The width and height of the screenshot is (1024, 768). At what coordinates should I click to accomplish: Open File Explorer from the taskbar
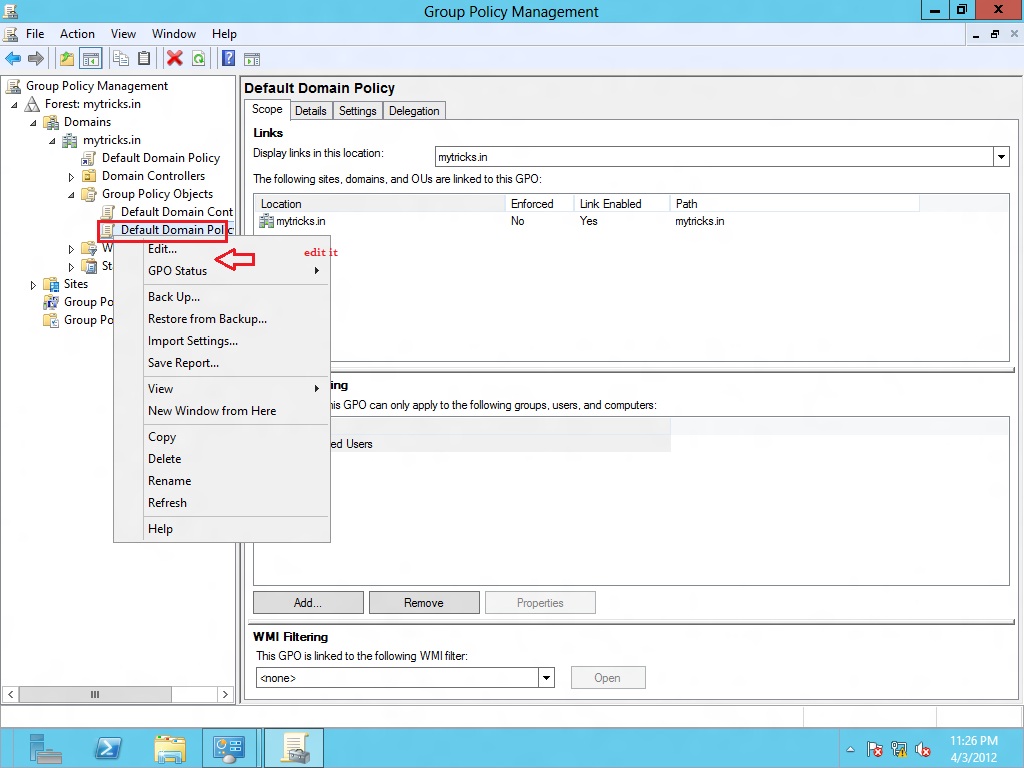[170, 749]
